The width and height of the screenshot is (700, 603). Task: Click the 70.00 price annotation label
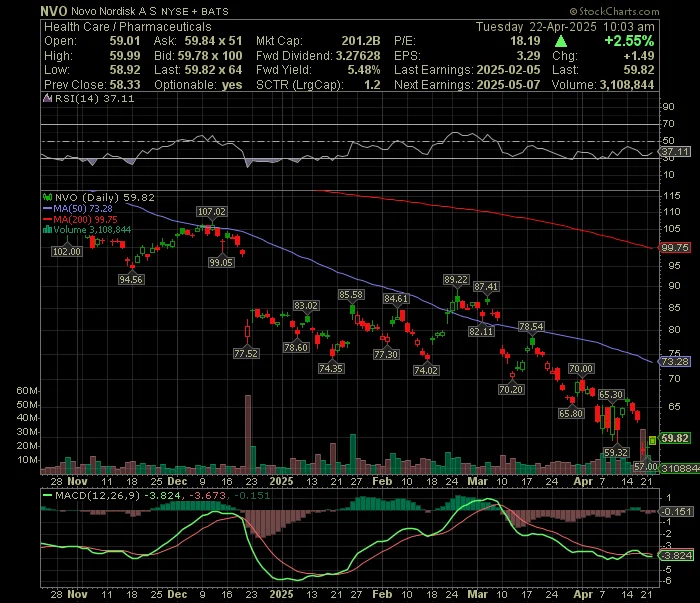pos(581,369)
